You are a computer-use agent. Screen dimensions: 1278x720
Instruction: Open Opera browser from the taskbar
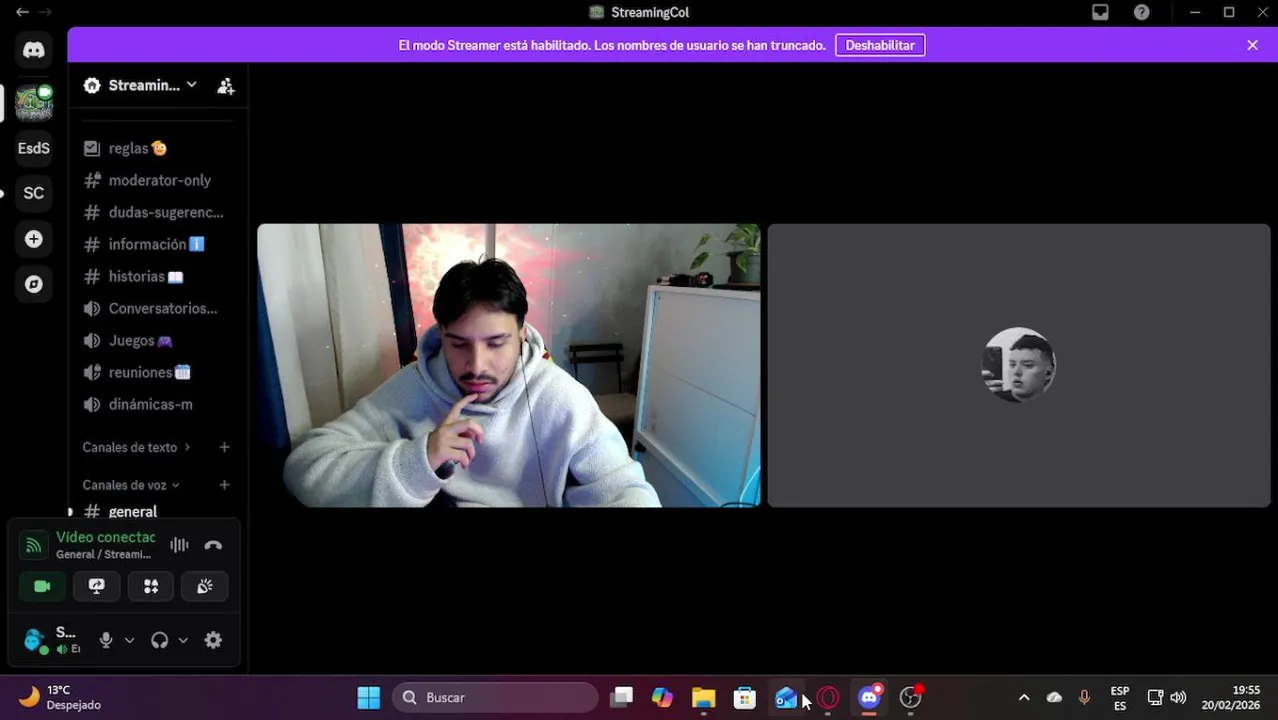pyautogui.click(x=828, y=697)
